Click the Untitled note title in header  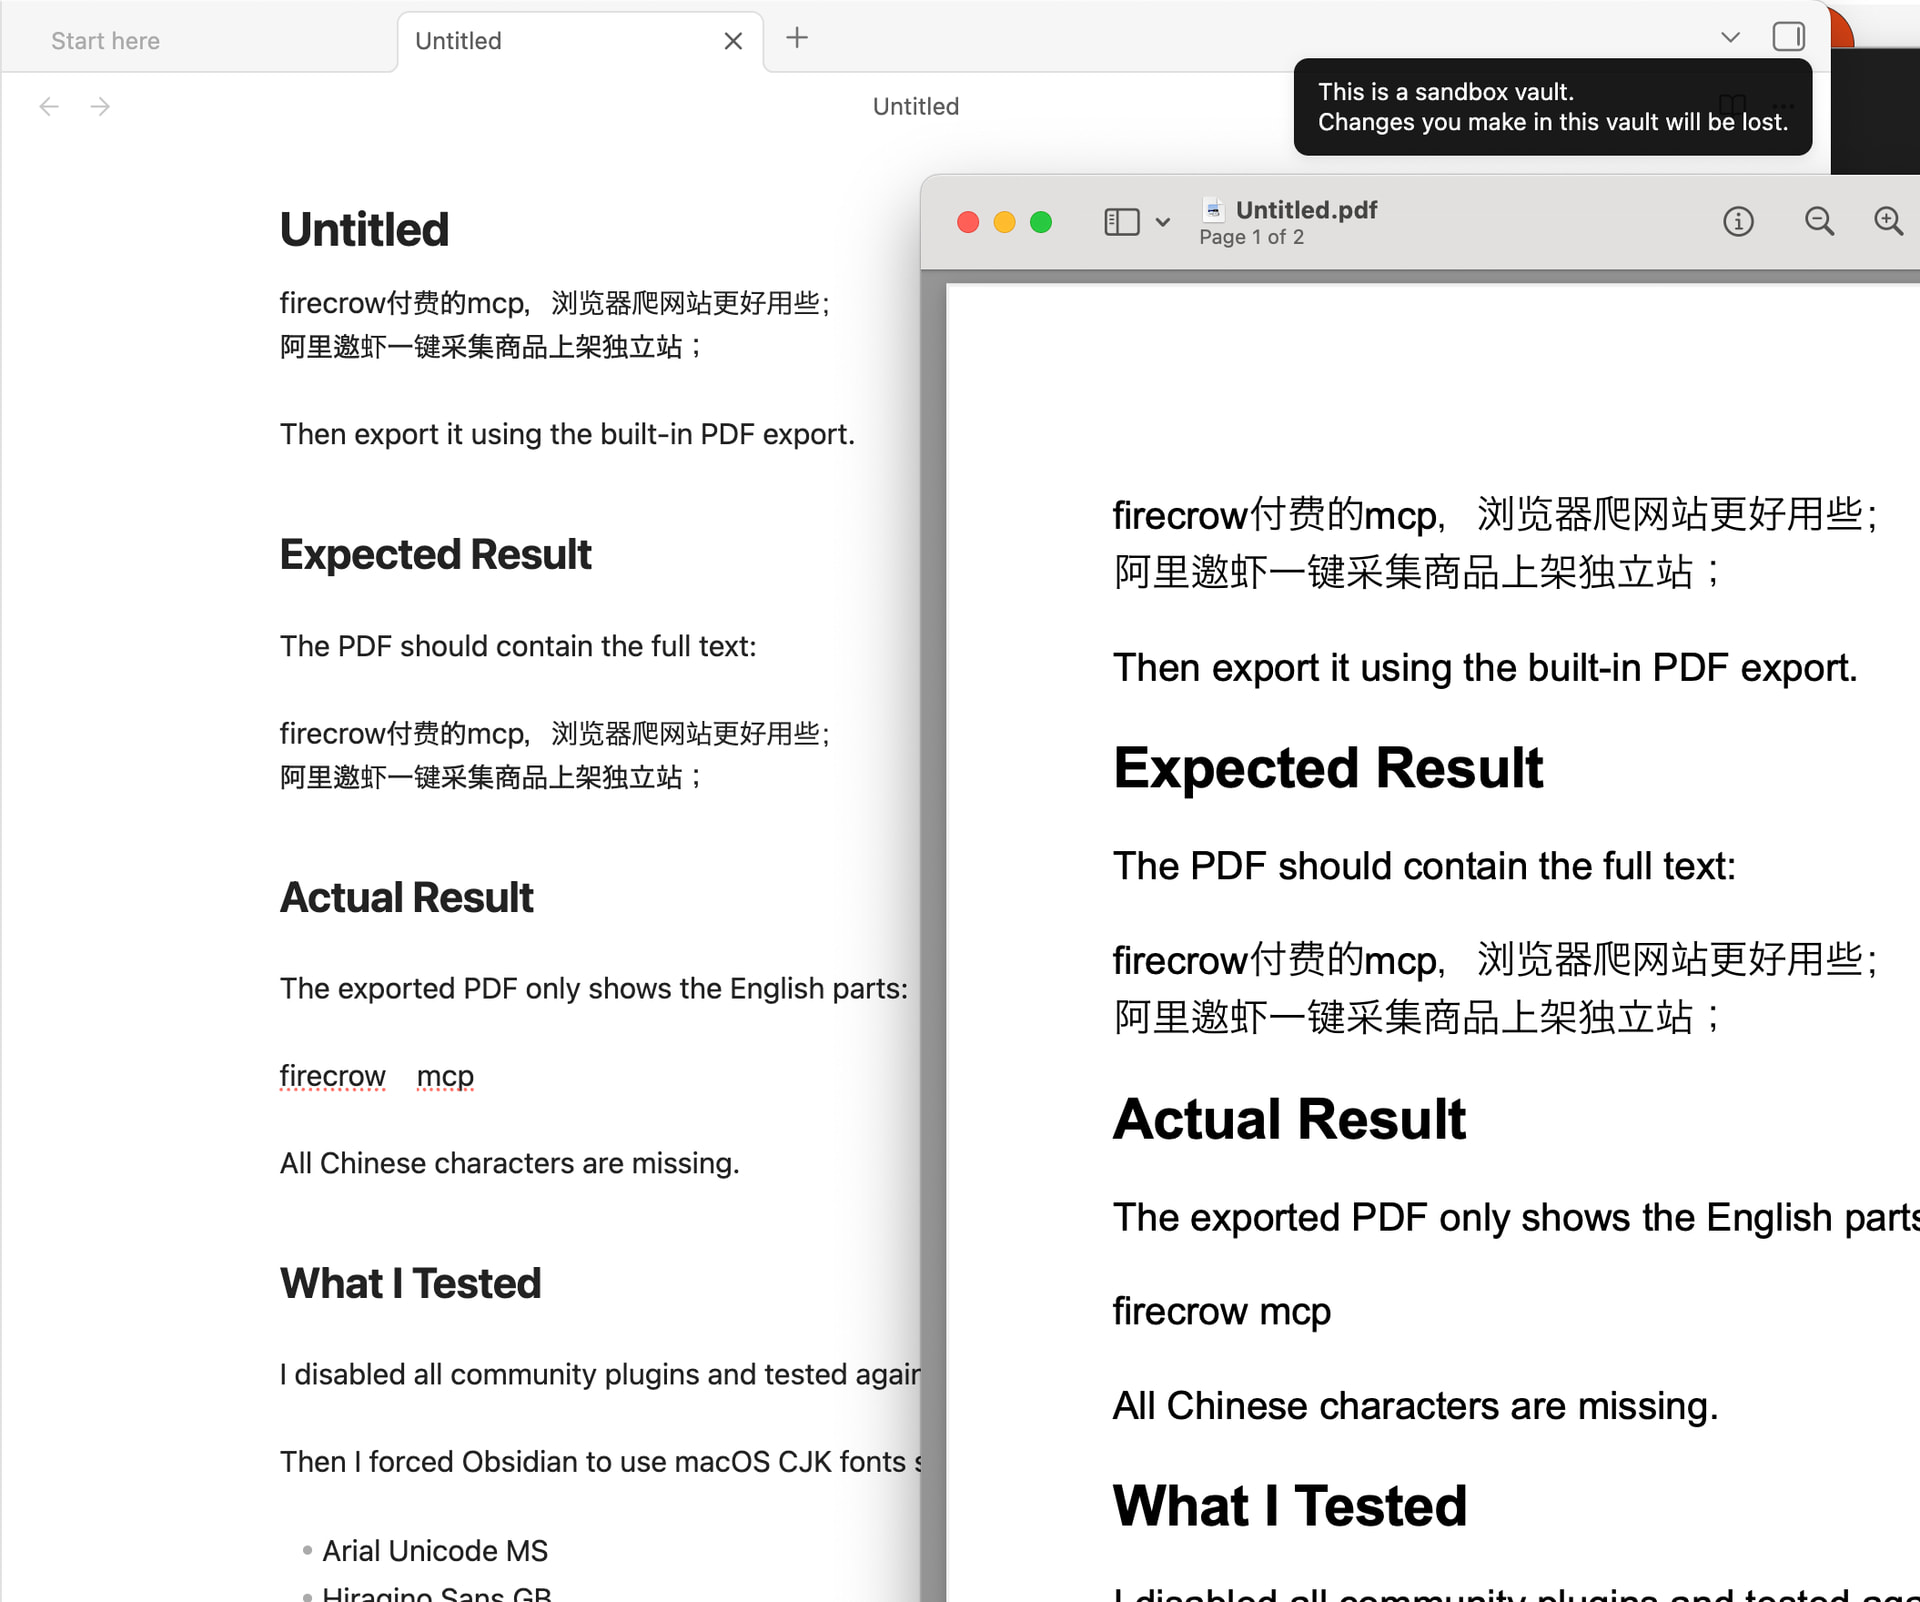click(915, 106)
